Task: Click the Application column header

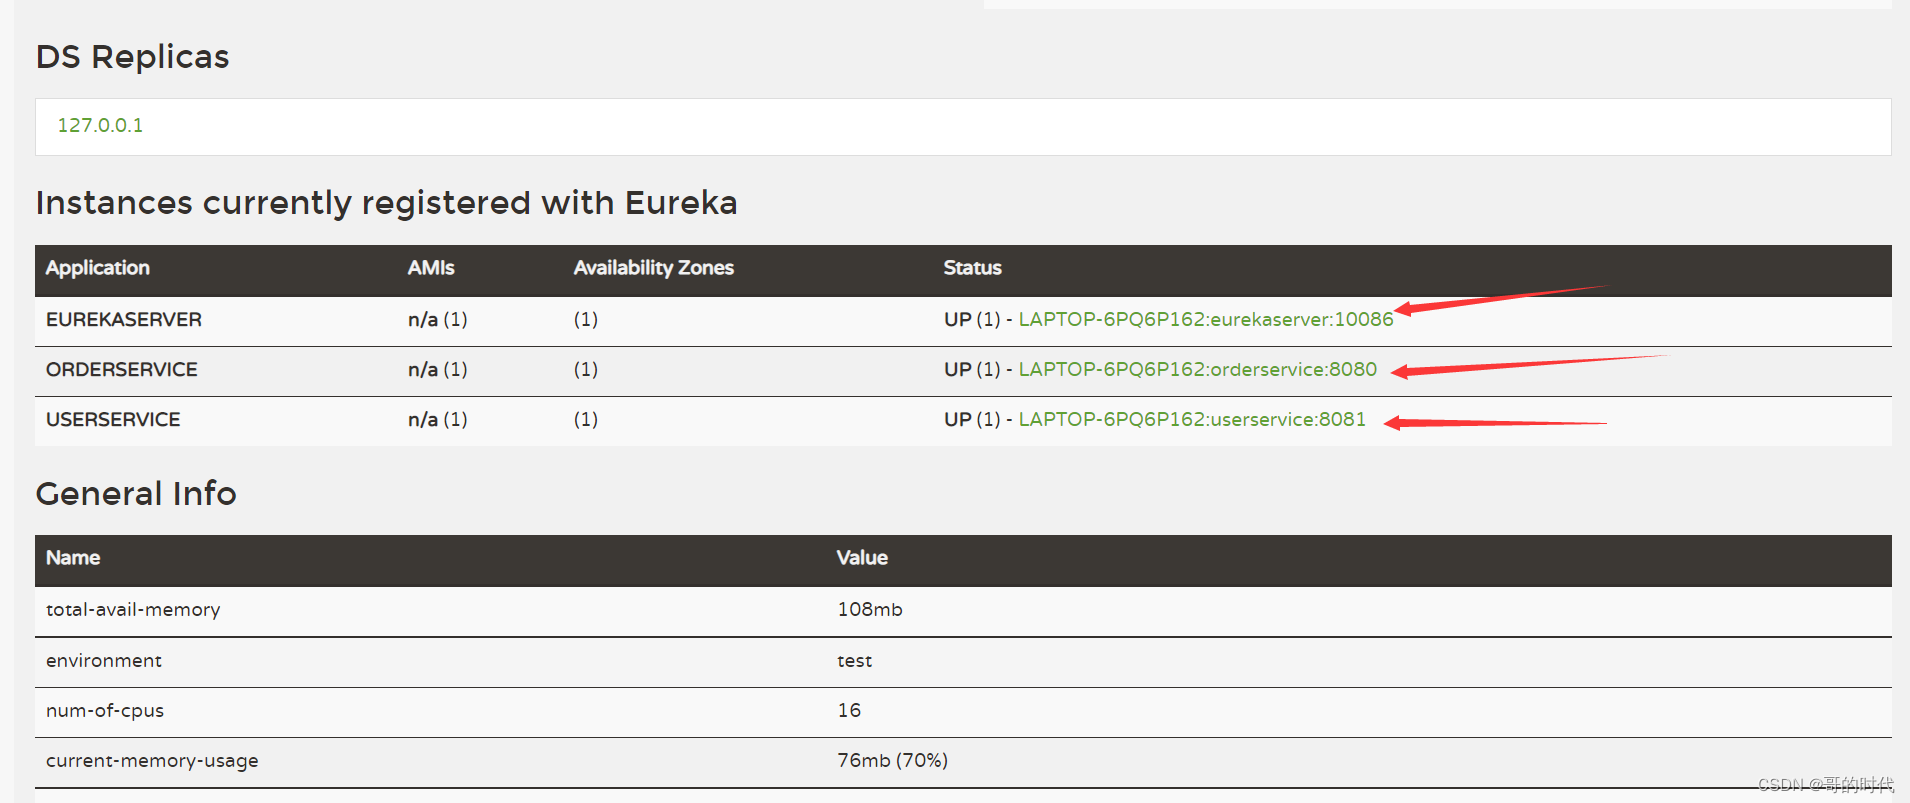Action: coord(98,268)
